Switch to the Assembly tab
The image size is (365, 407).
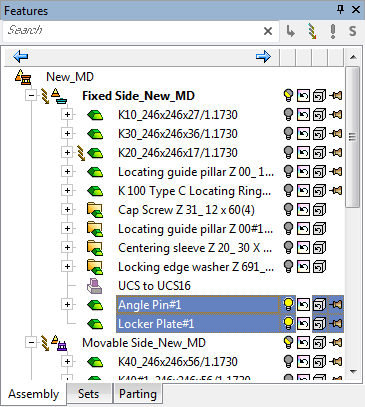coord(34,394)
